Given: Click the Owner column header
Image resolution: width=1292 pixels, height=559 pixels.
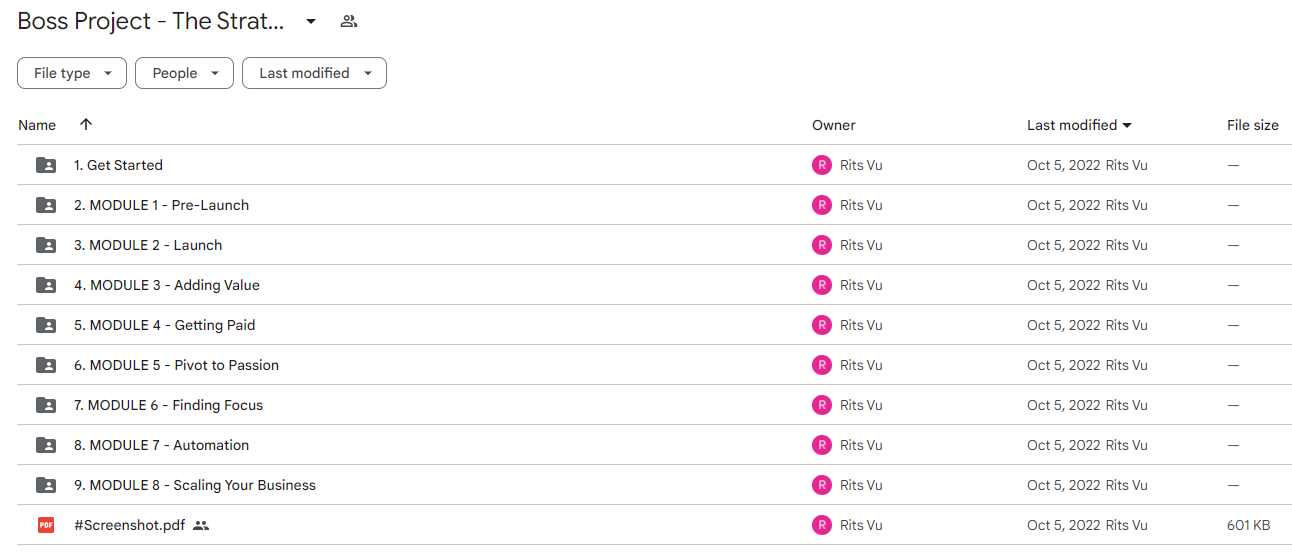Looking at the screenshot, I should point(834,125).
